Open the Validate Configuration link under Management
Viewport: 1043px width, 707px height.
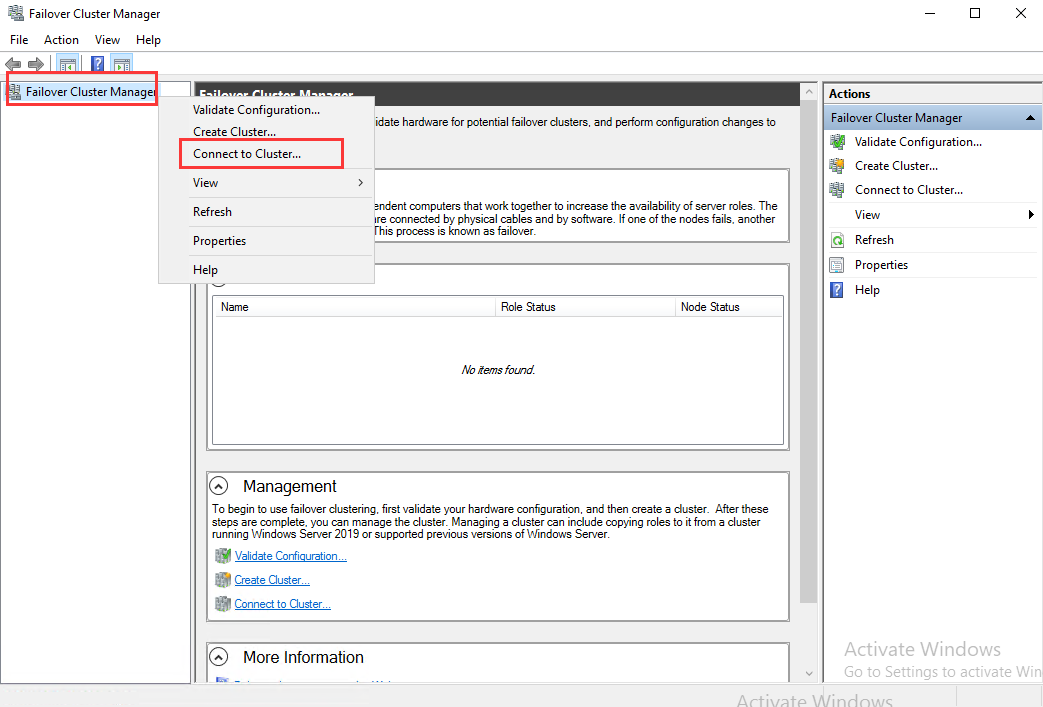[x=291, y=556]
